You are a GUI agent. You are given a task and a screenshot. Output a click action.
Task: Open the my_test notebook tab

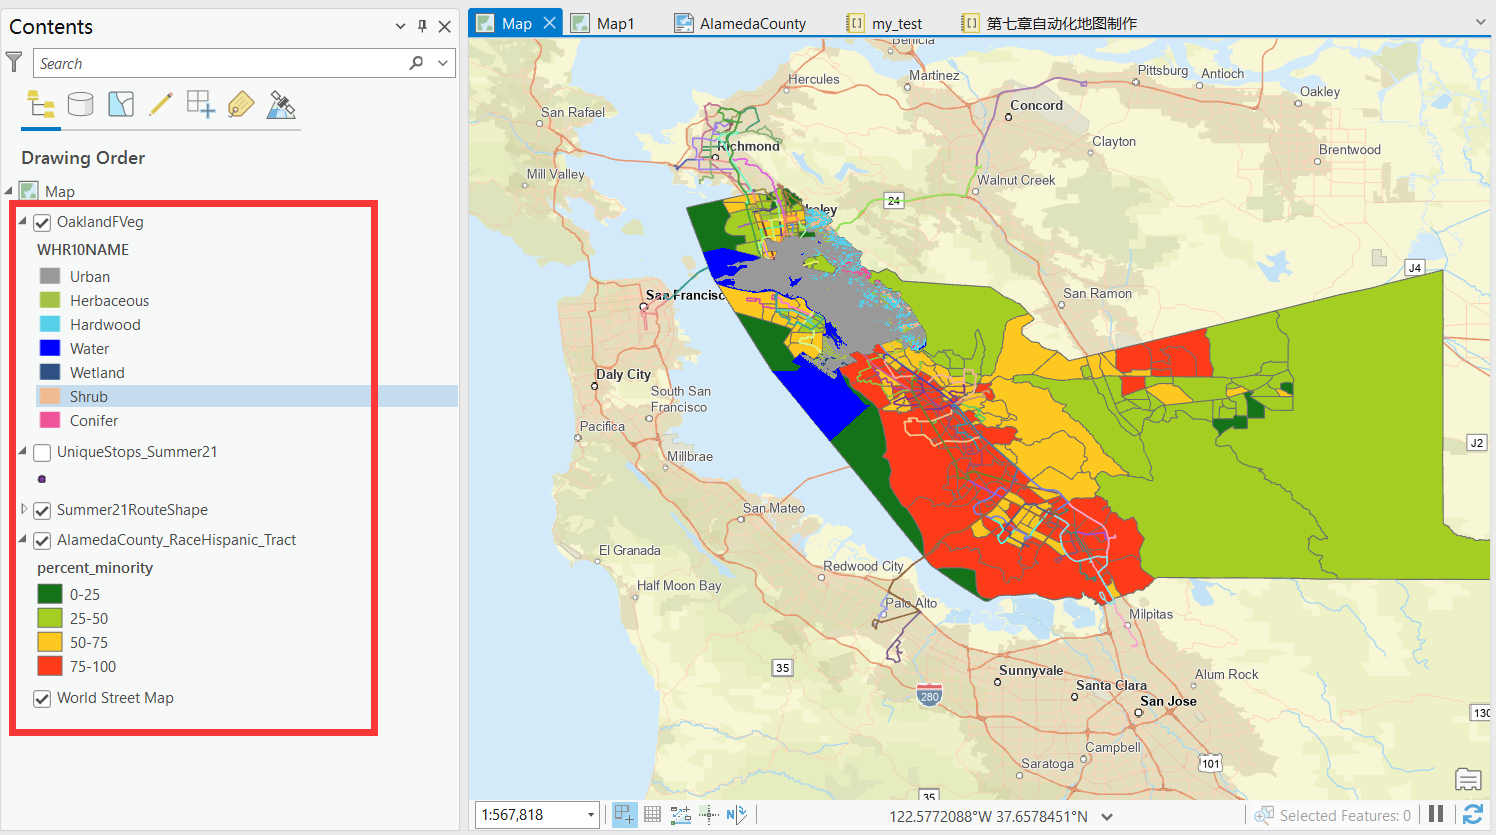coord(884,23)
